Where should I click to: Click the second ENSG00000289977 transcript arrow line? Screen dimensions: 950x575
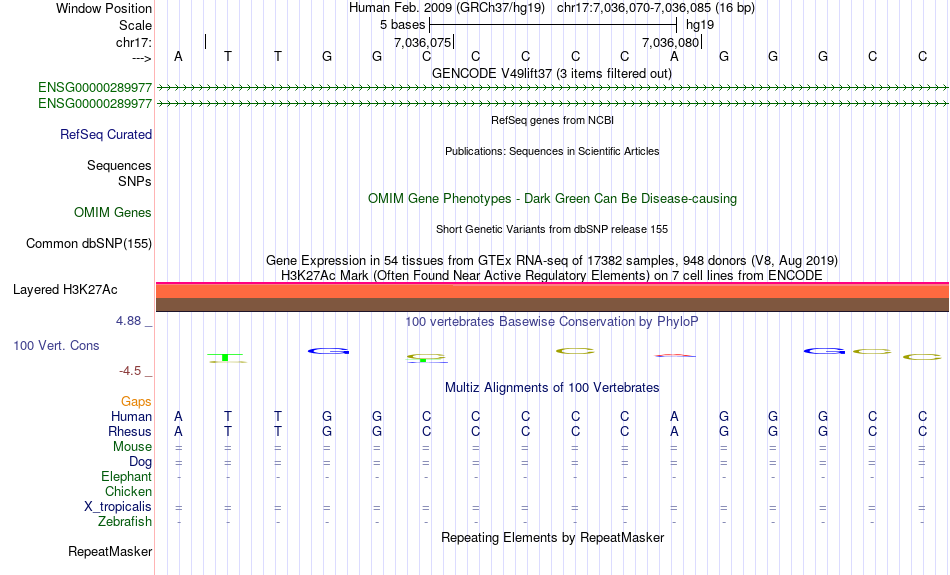point(553,104)
